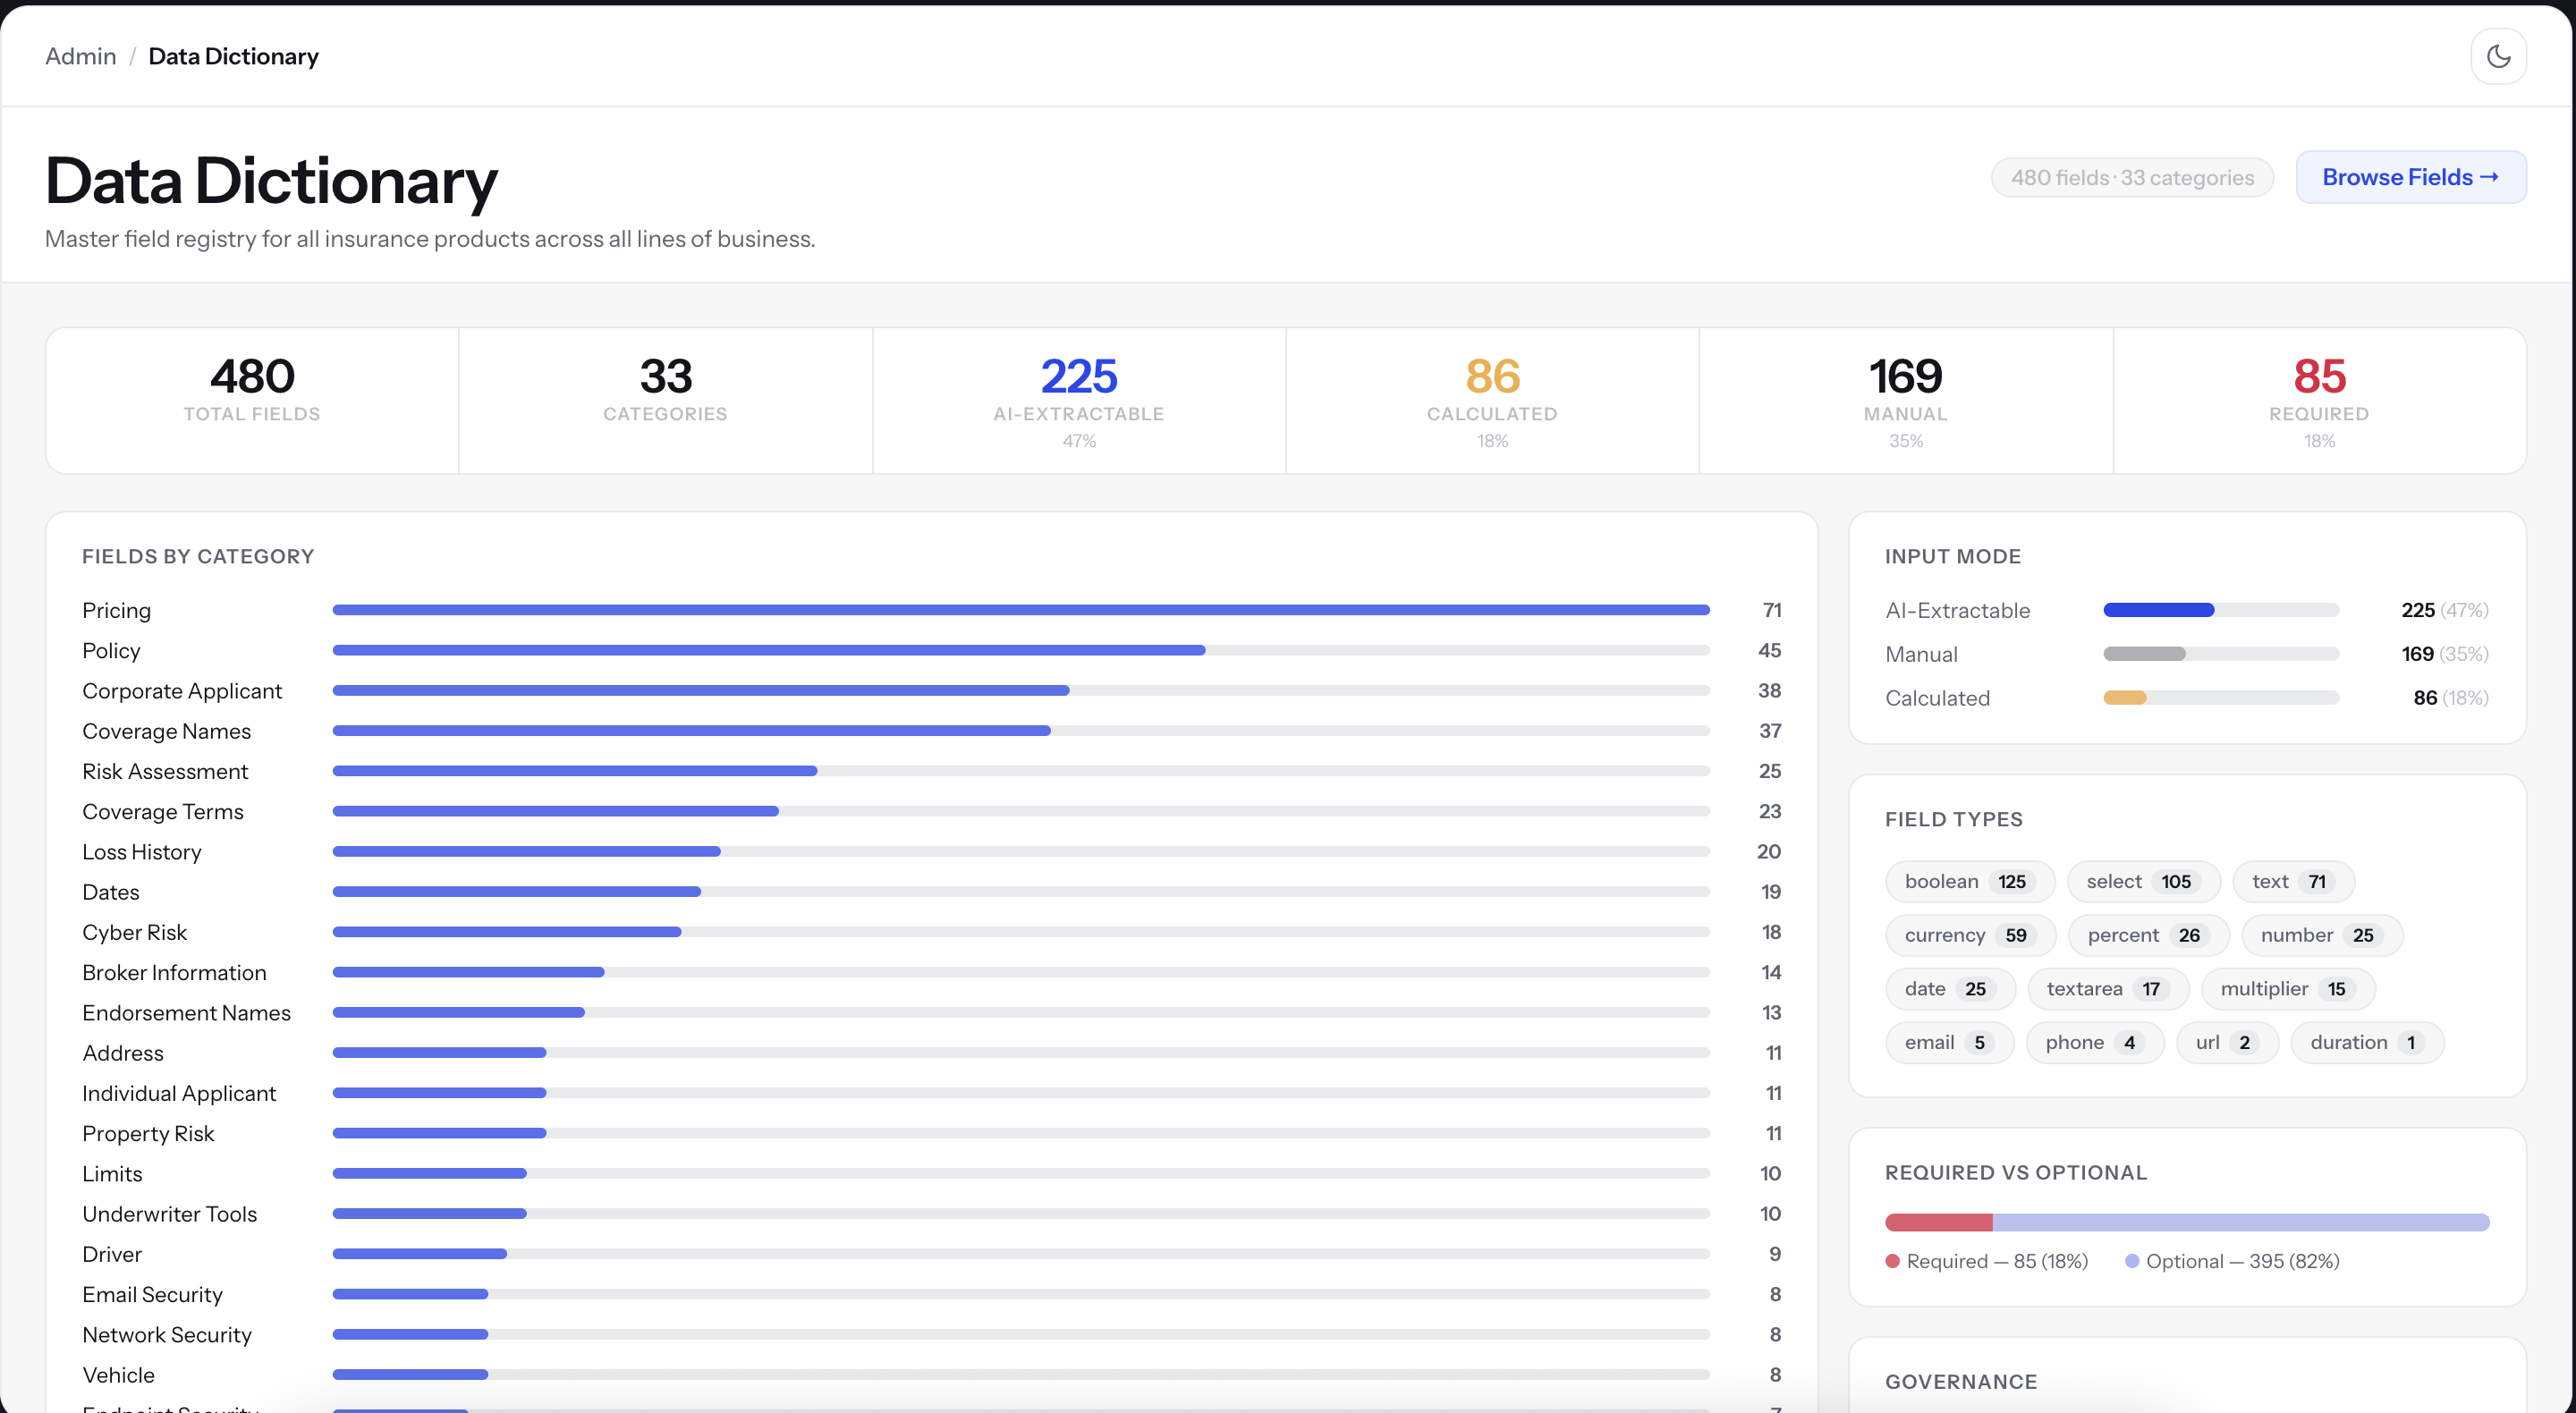Click the red Required bar segment

1939,1222
